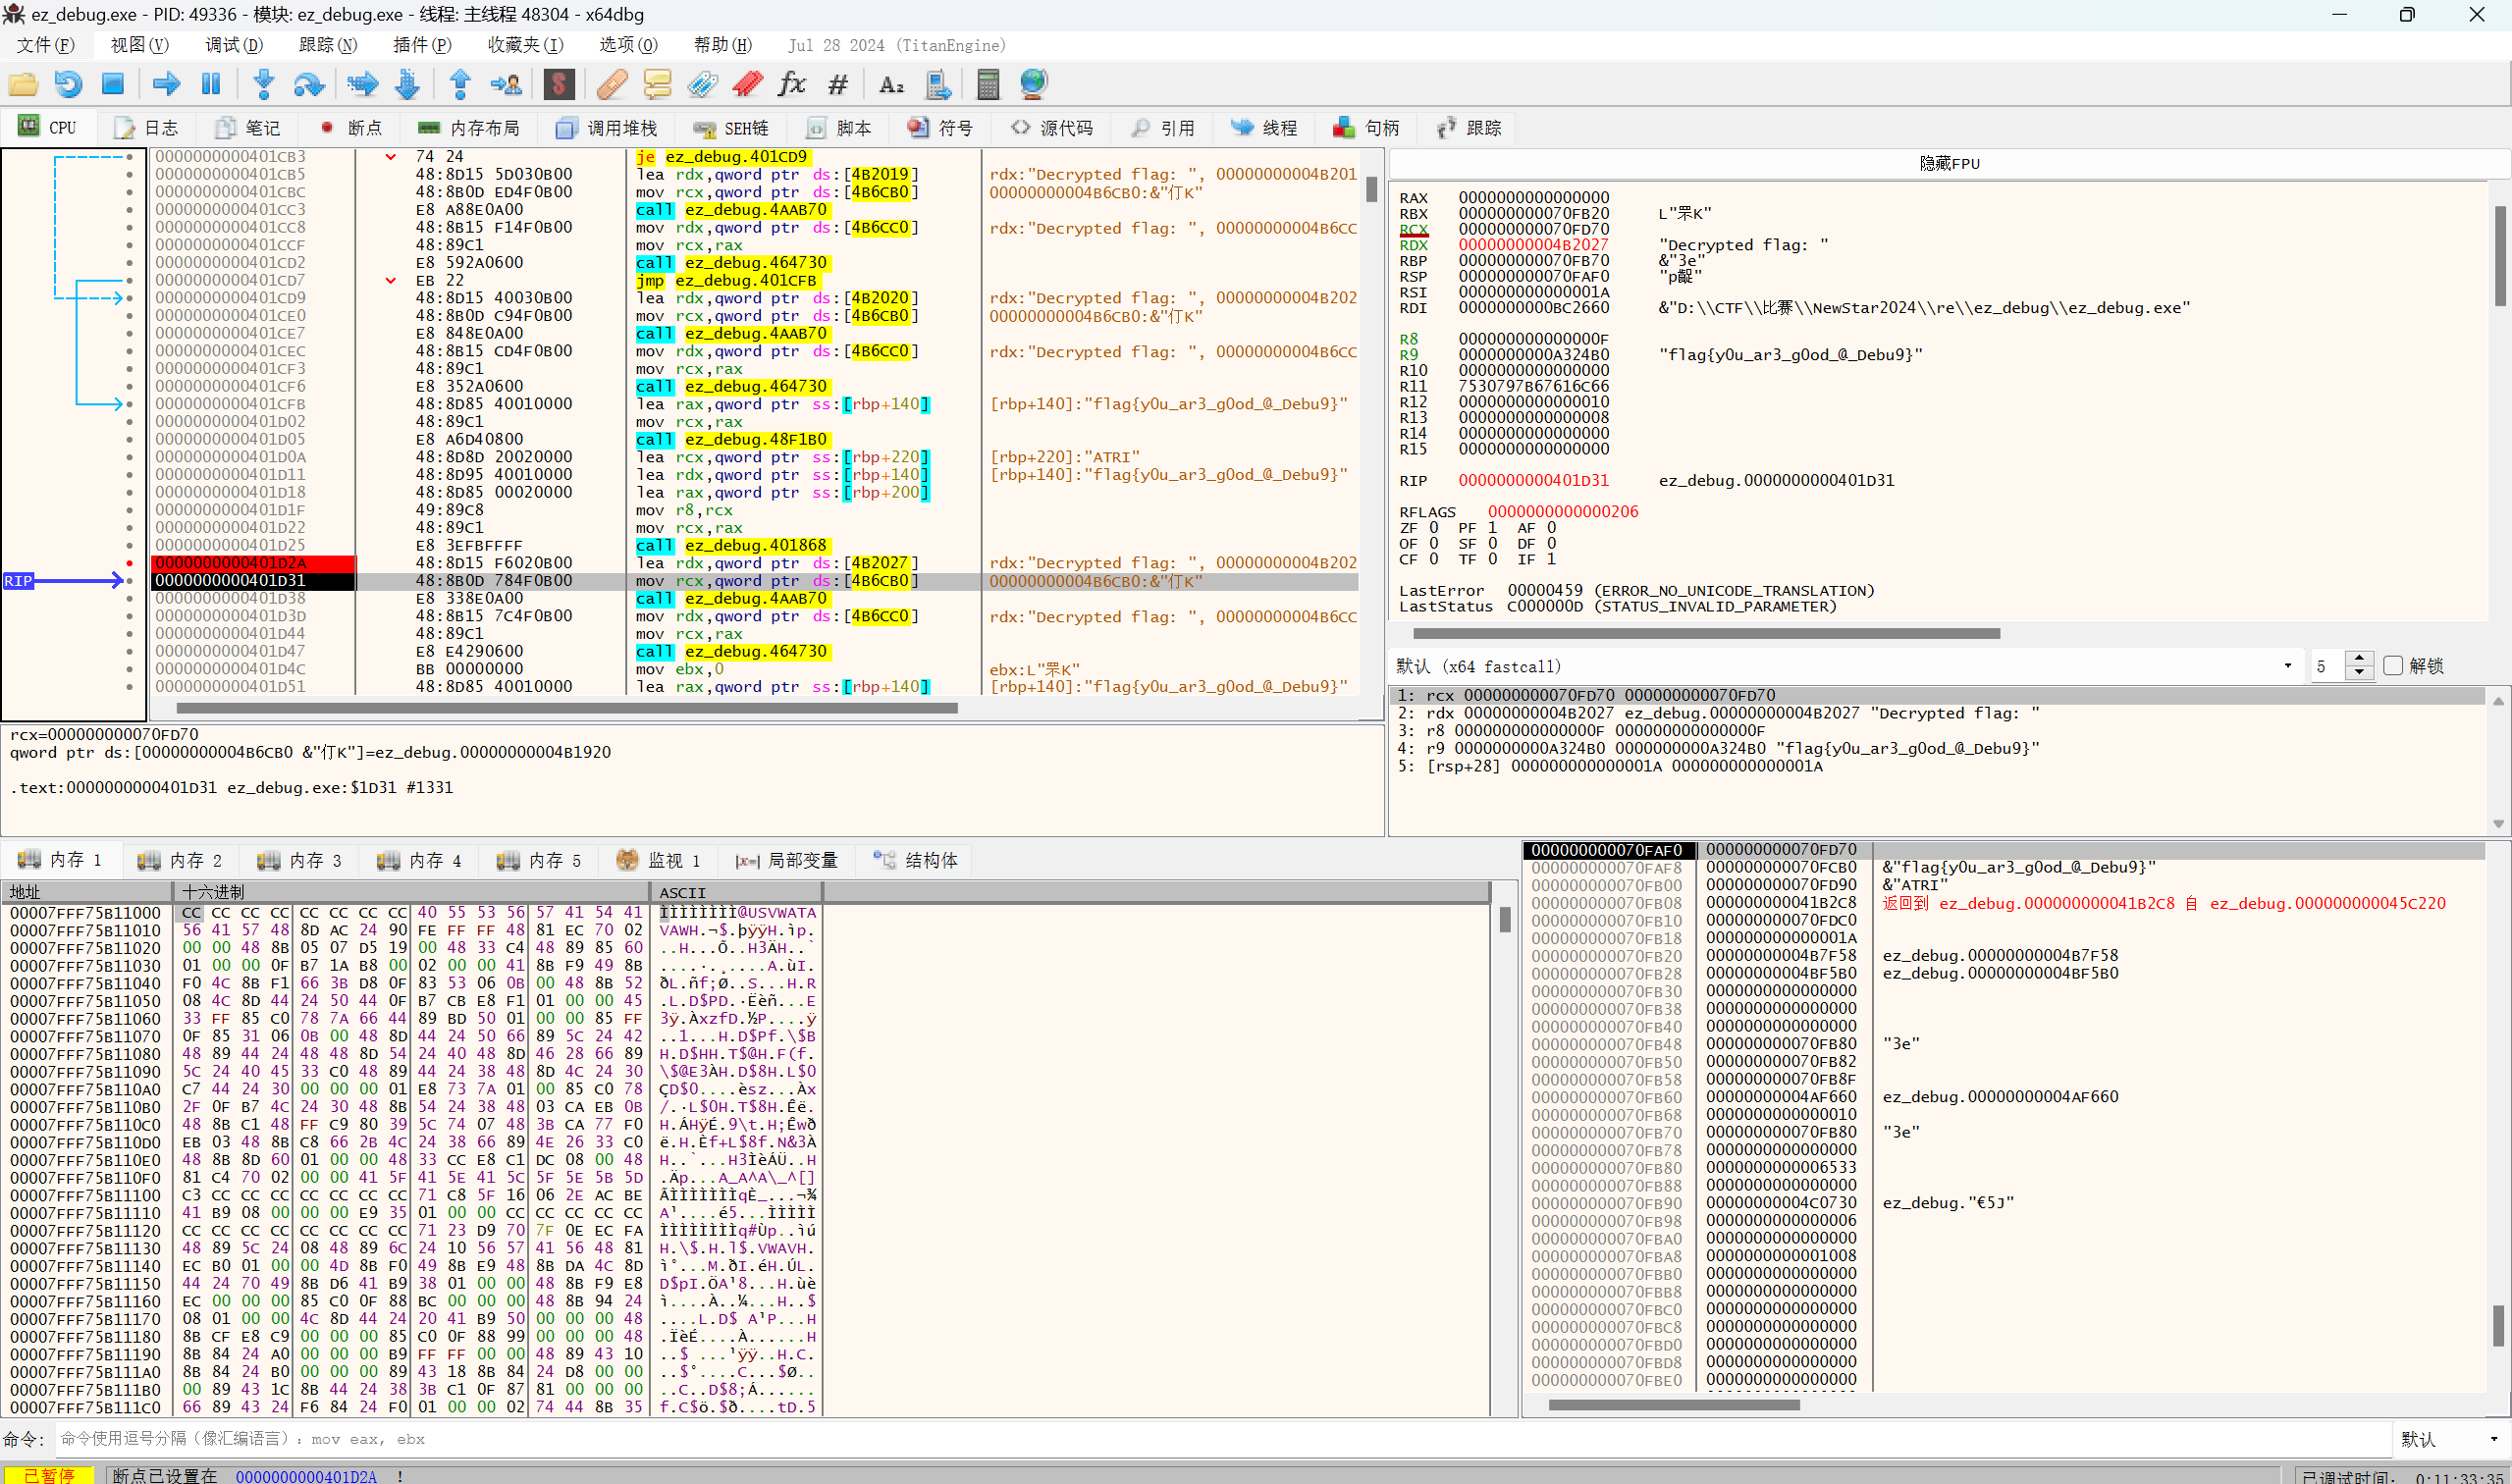Click the 地址 address column header
Image resolution: width=2512 pixels, height=1484 pixels.
pyautogui.click(x=87, y=892)
